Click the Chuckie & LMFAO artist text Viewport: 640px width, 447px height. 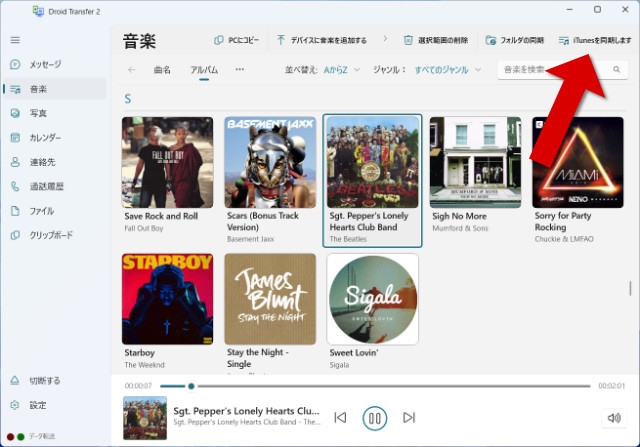[564, 239]
